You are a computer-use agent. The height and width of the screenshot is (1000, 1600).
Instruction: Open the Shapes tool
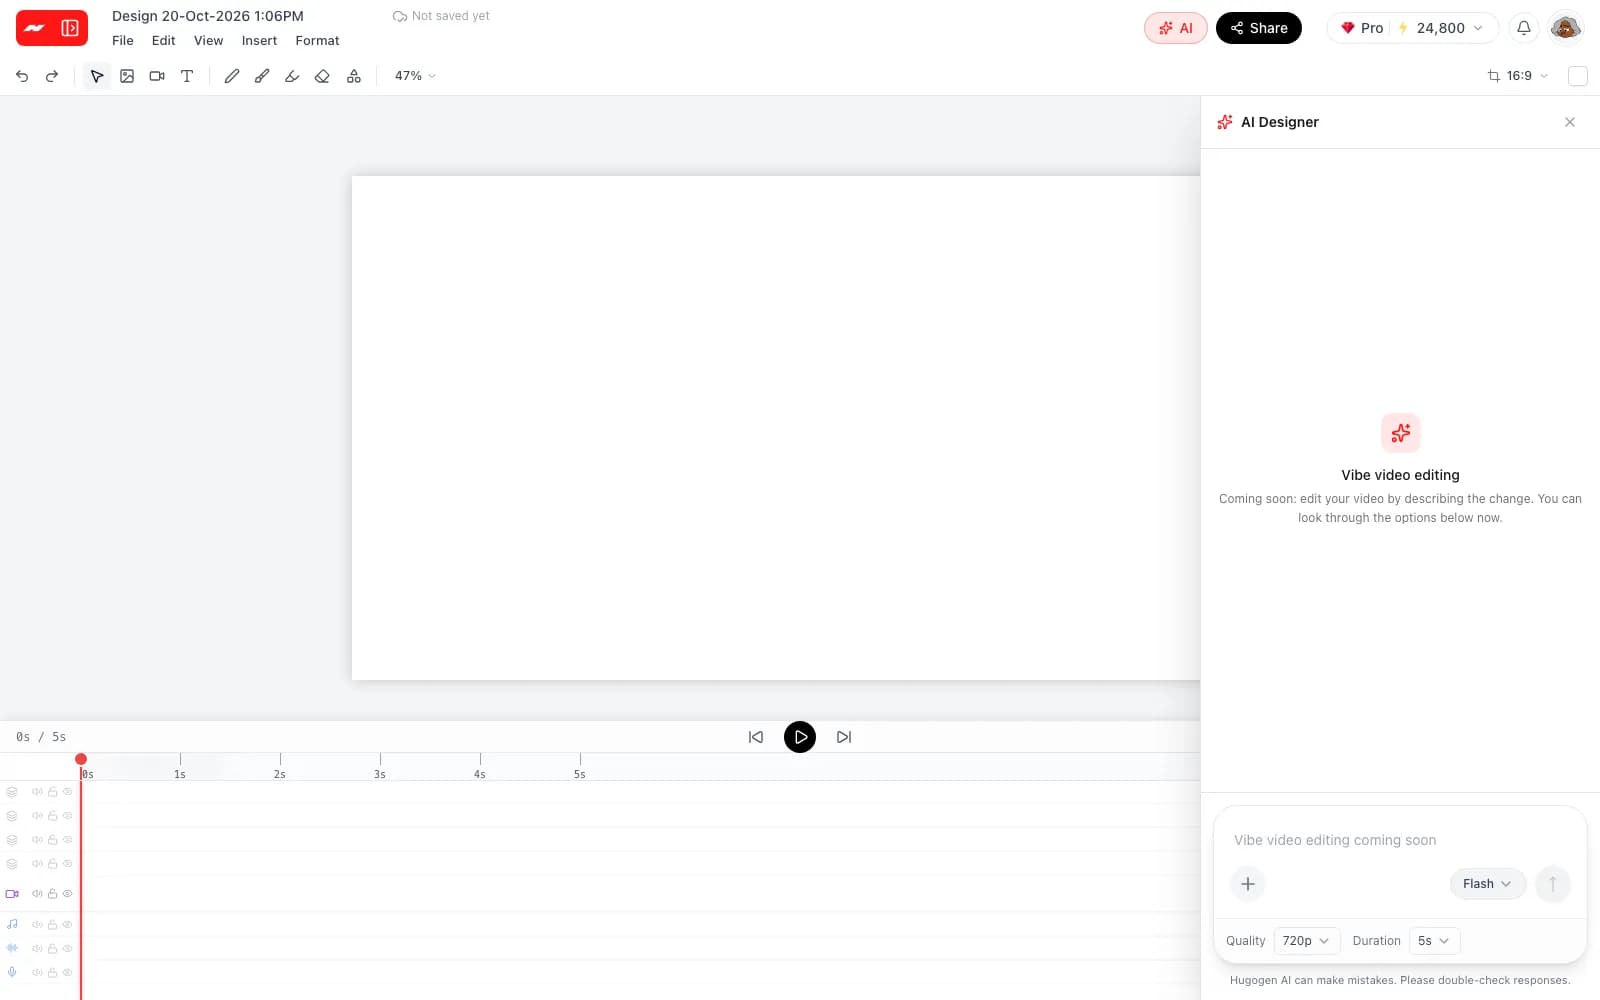(x=354, y=76)
